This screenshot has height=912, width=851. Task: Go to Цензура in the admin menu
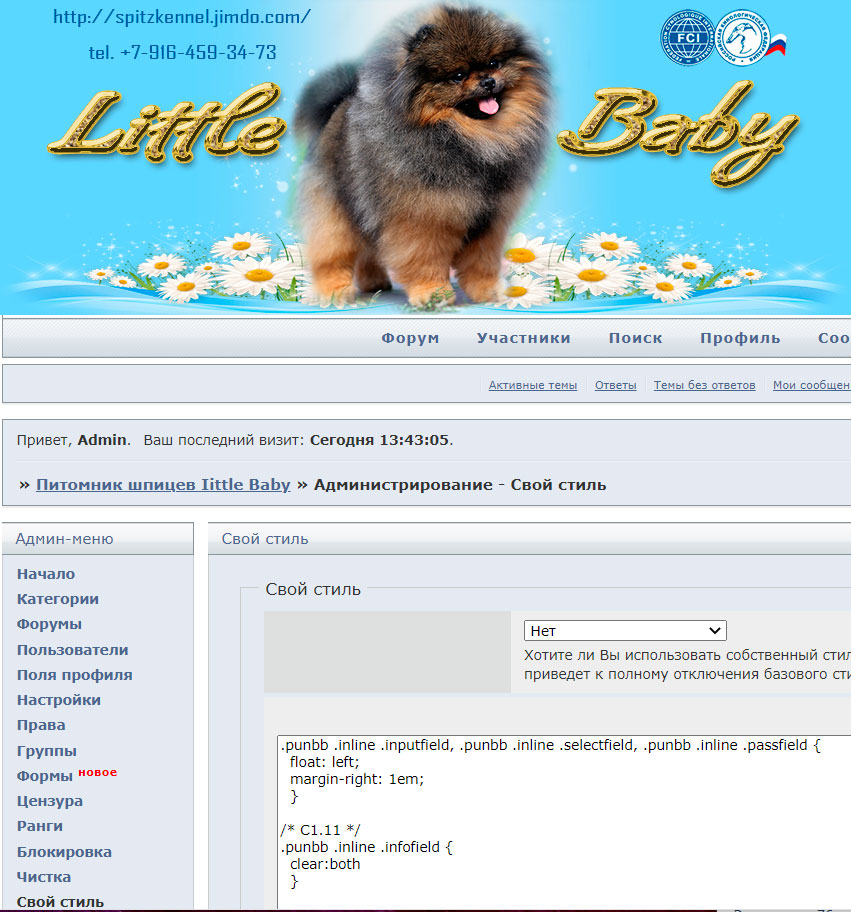pos(49,801)
